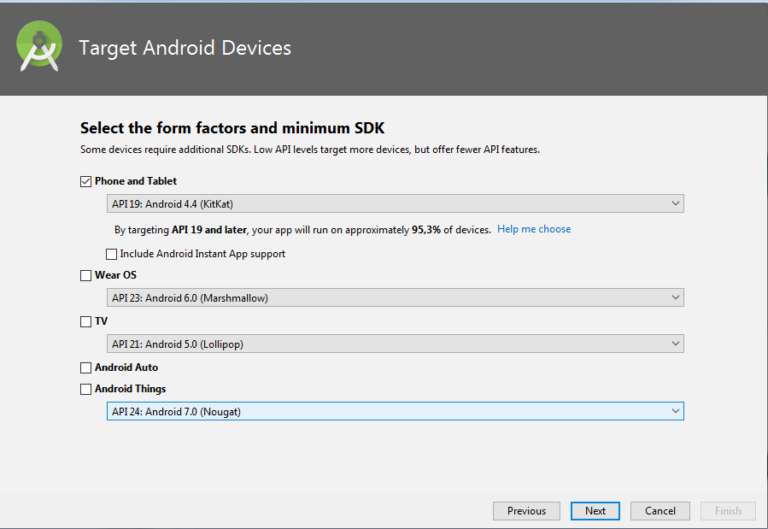
Task: Open the Help me choose link
Action: click(534, 229)
